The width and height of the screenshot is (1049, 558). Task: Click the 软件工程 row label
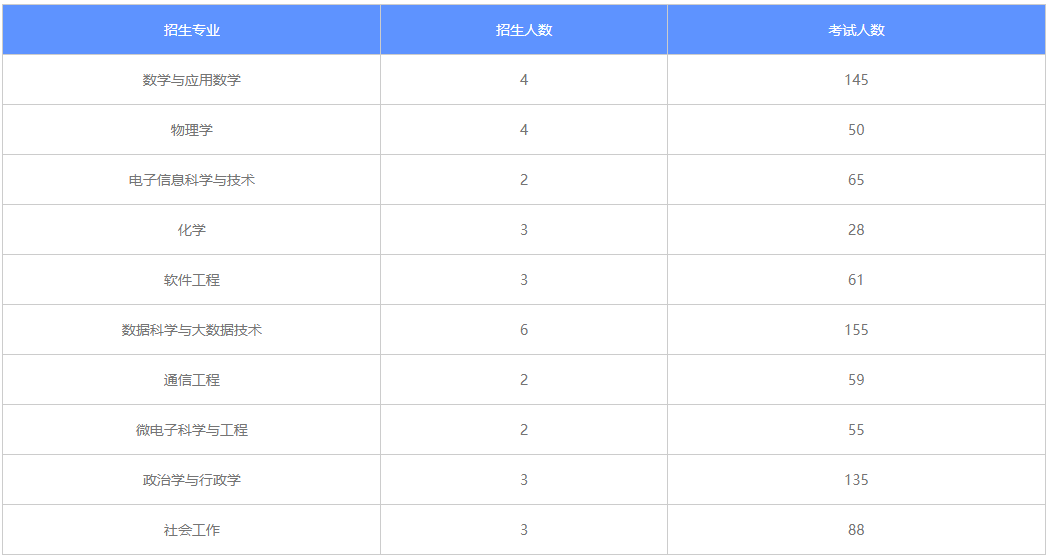[191, 280]
